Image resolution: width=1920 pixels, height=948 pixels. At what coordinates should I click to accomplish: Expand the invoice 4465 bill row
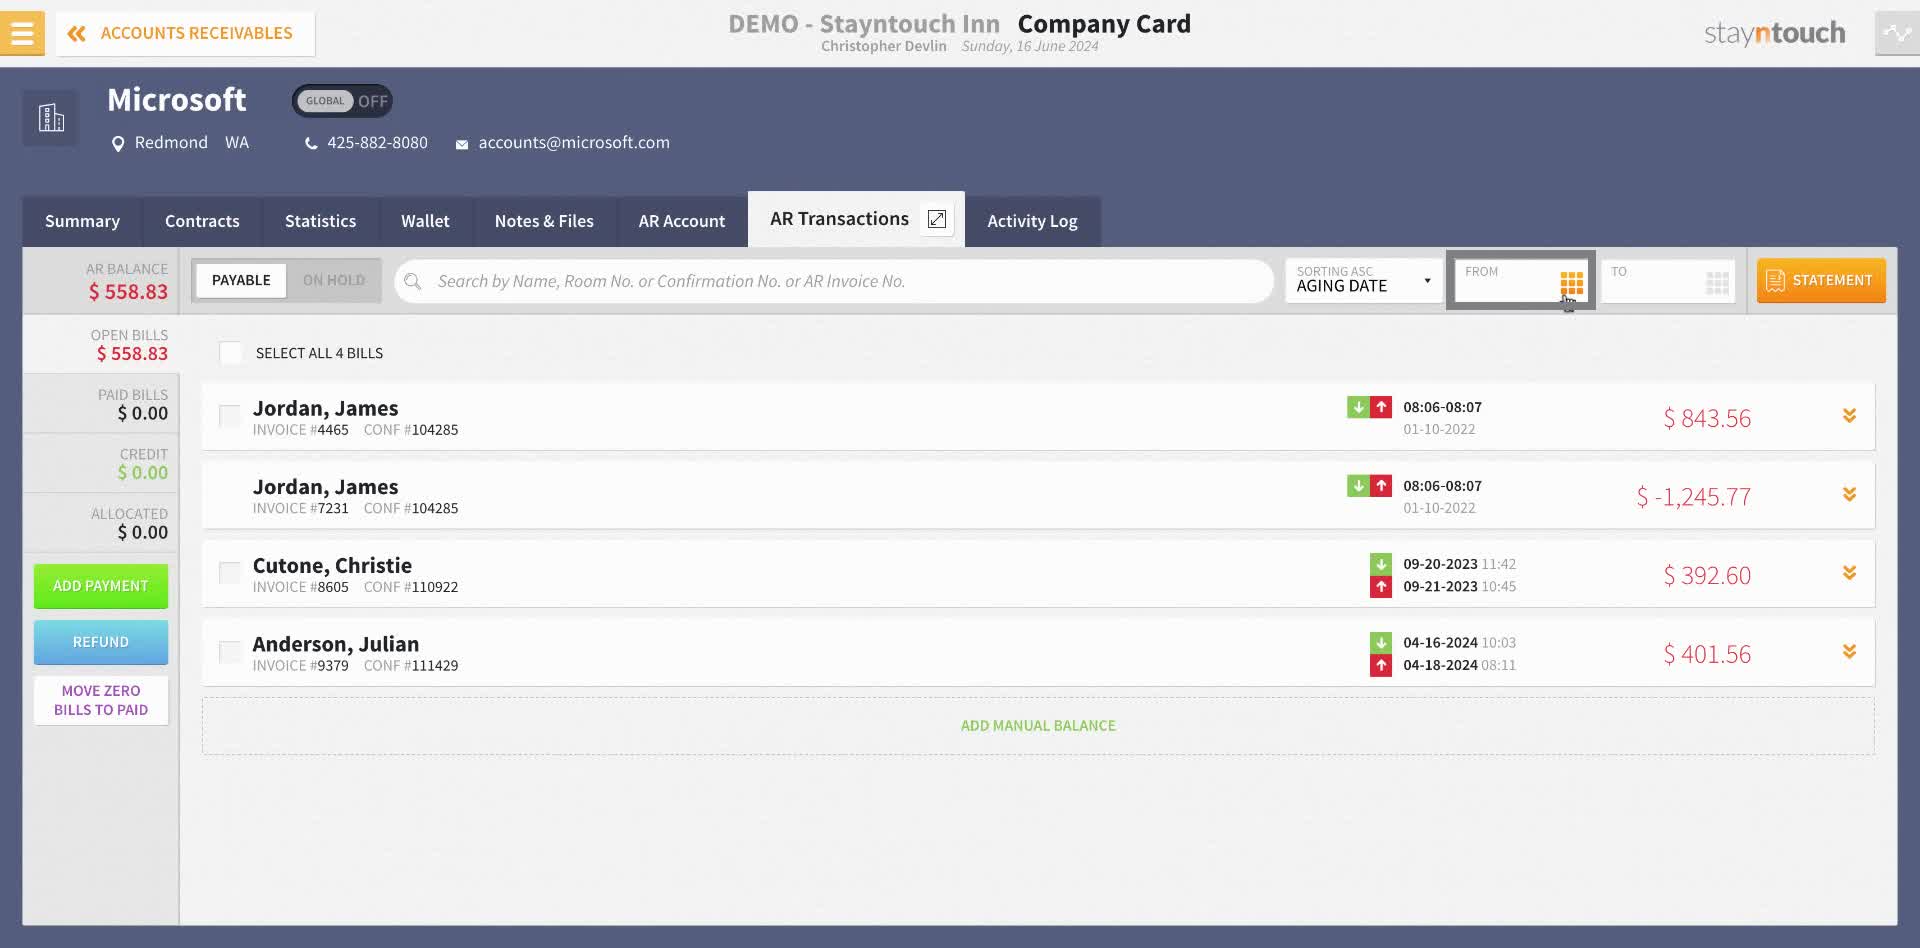pos(1849,416)
